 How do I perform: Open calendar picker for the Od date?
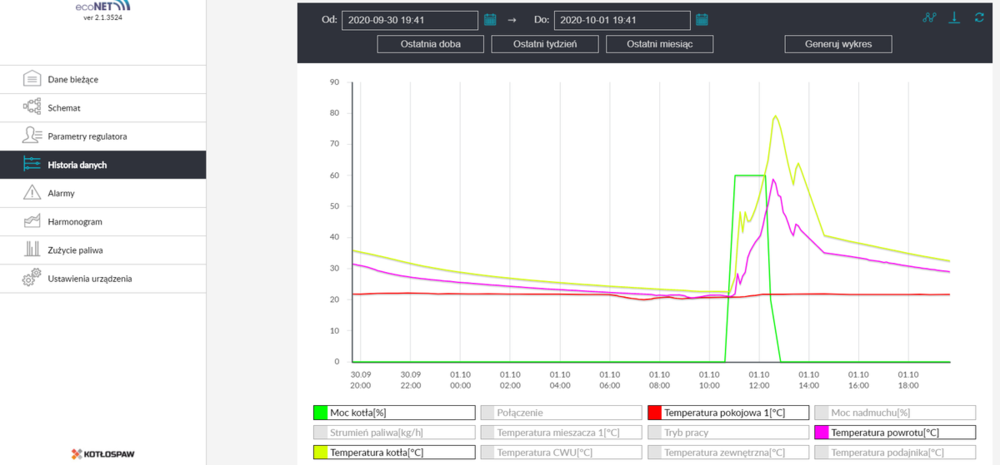coord(490,19)
